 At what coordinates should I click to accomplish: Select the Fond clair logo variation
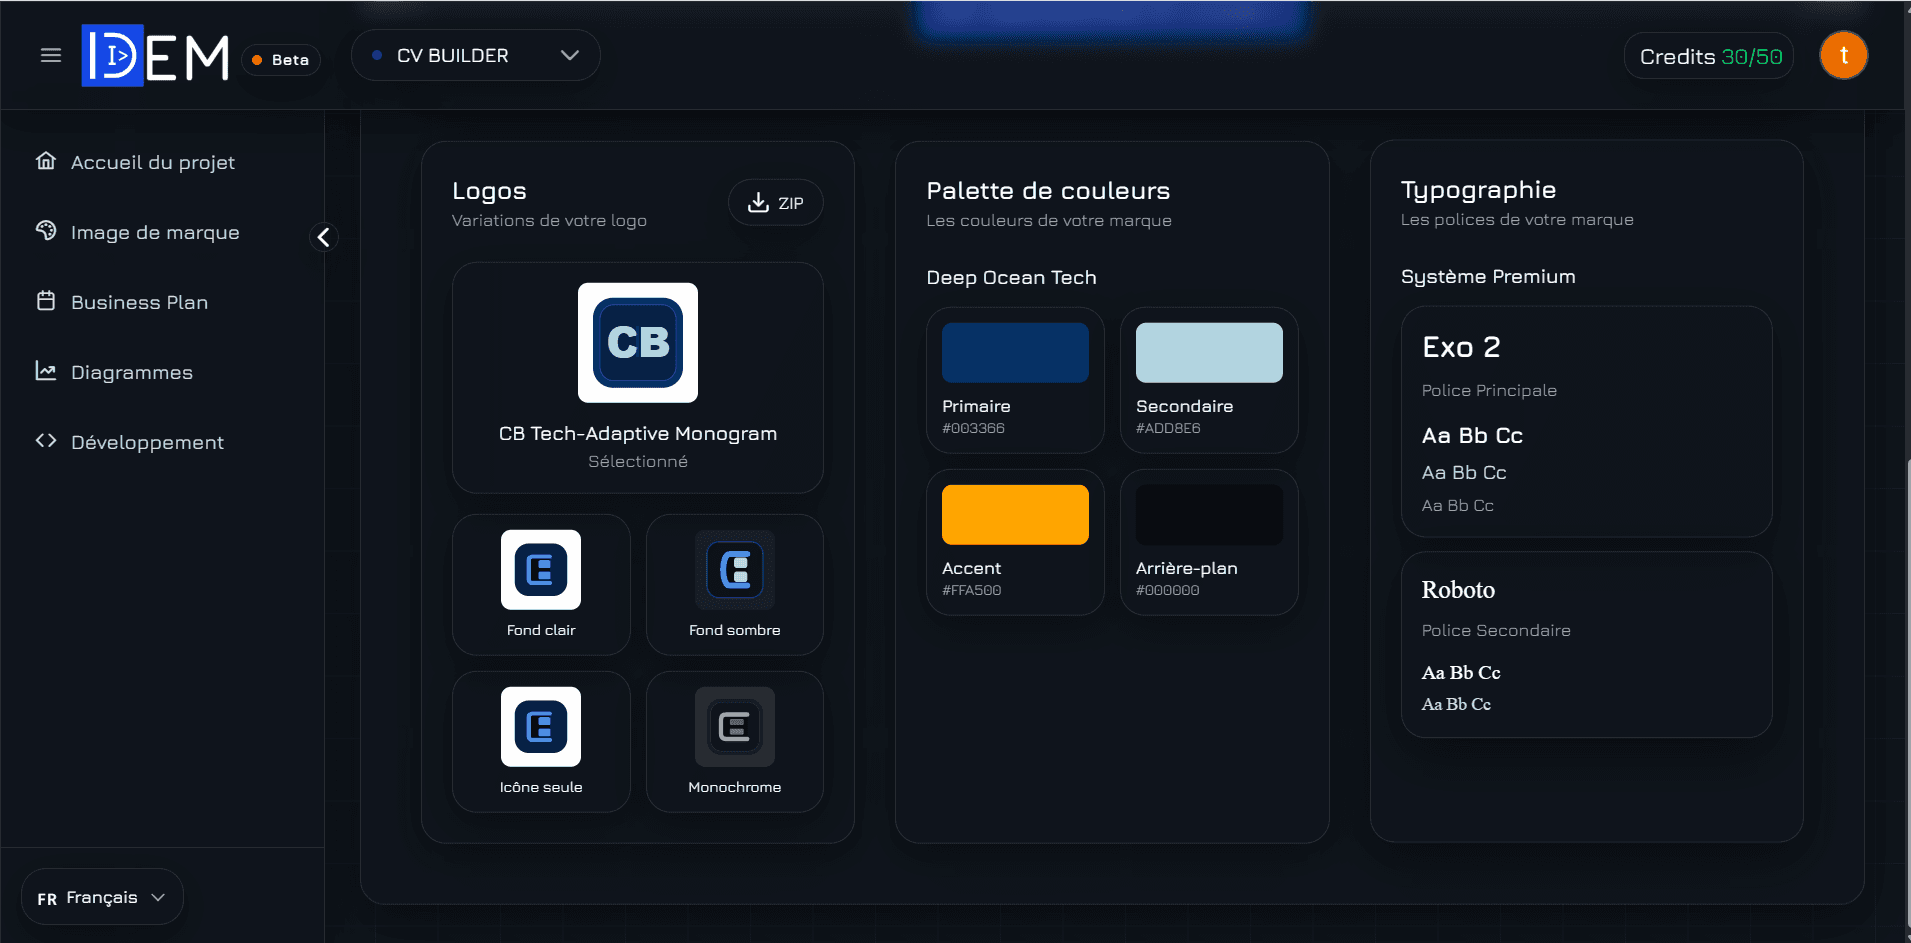coord(541,585)
